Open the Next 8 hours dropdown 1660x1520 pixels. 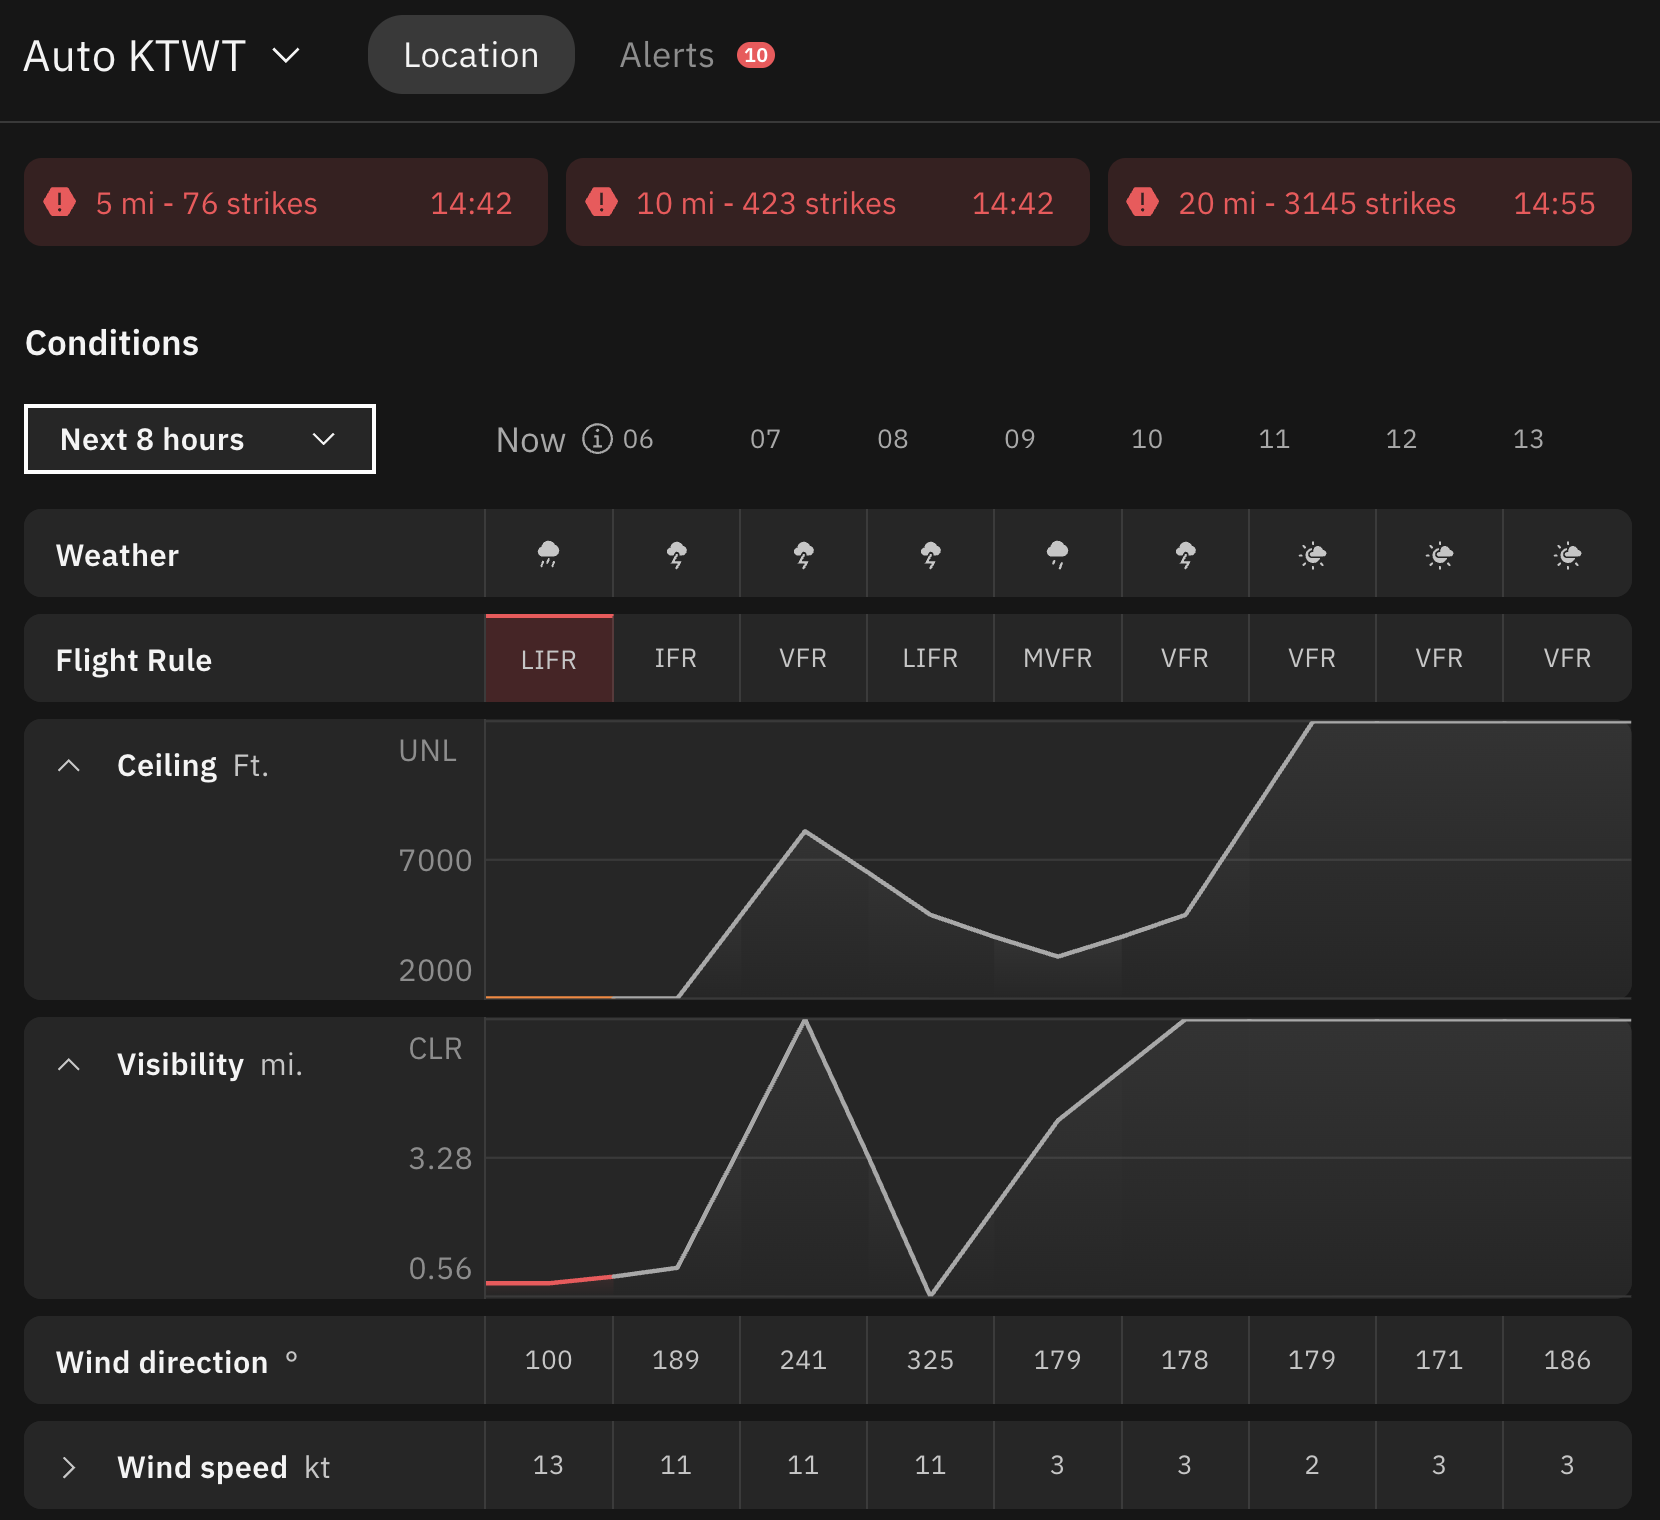[x=200, y=439]
